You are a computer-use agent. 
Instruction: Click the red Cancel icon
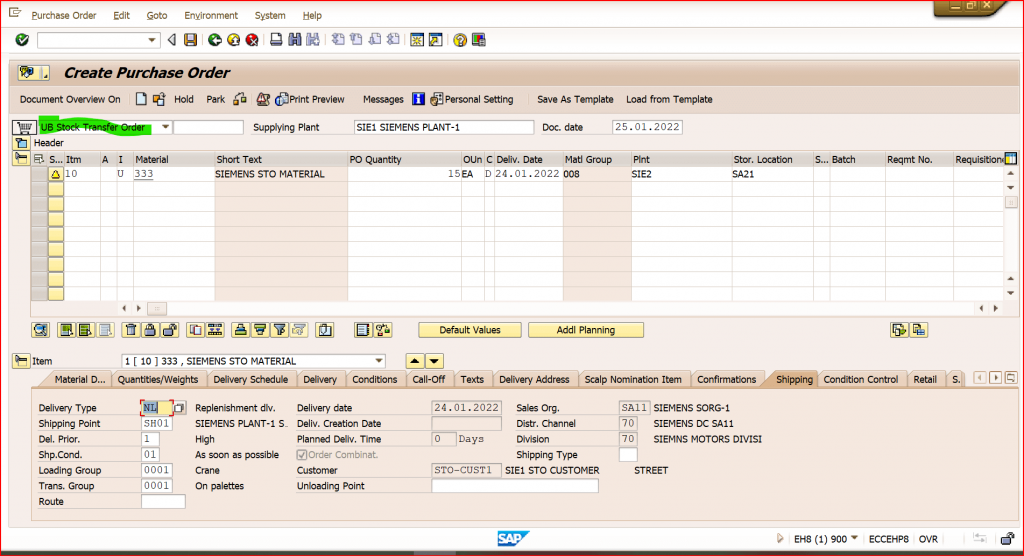pos(252,40)
